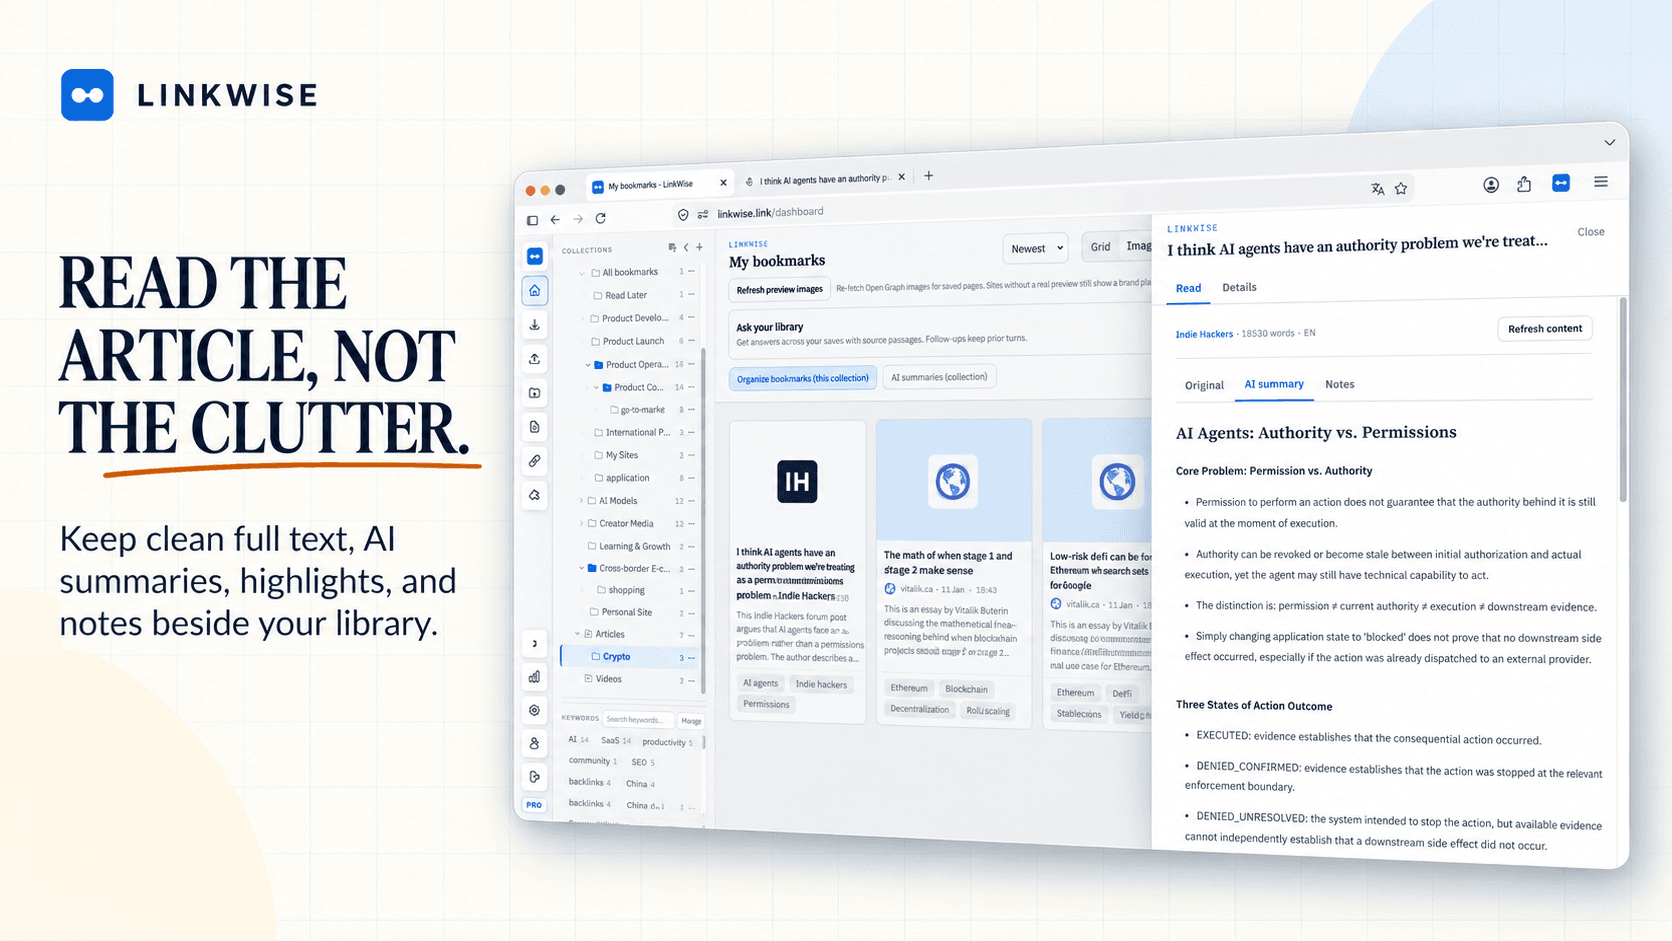Click the Indie Hackers IH thumbnail card
1672x941 pixels.
[x=797, y=481]
